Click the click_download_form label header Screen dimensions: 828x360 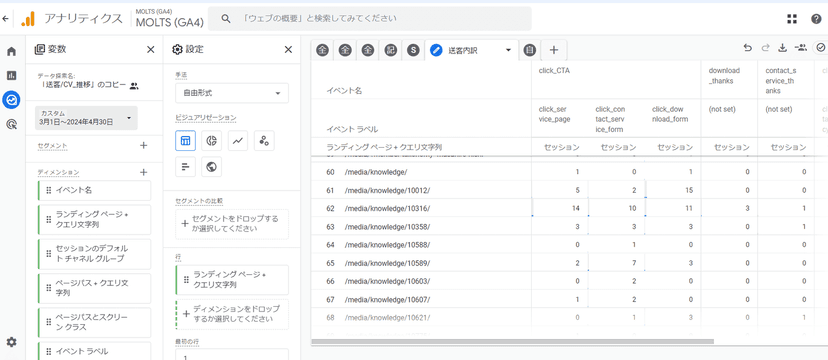tap(669, 115)
